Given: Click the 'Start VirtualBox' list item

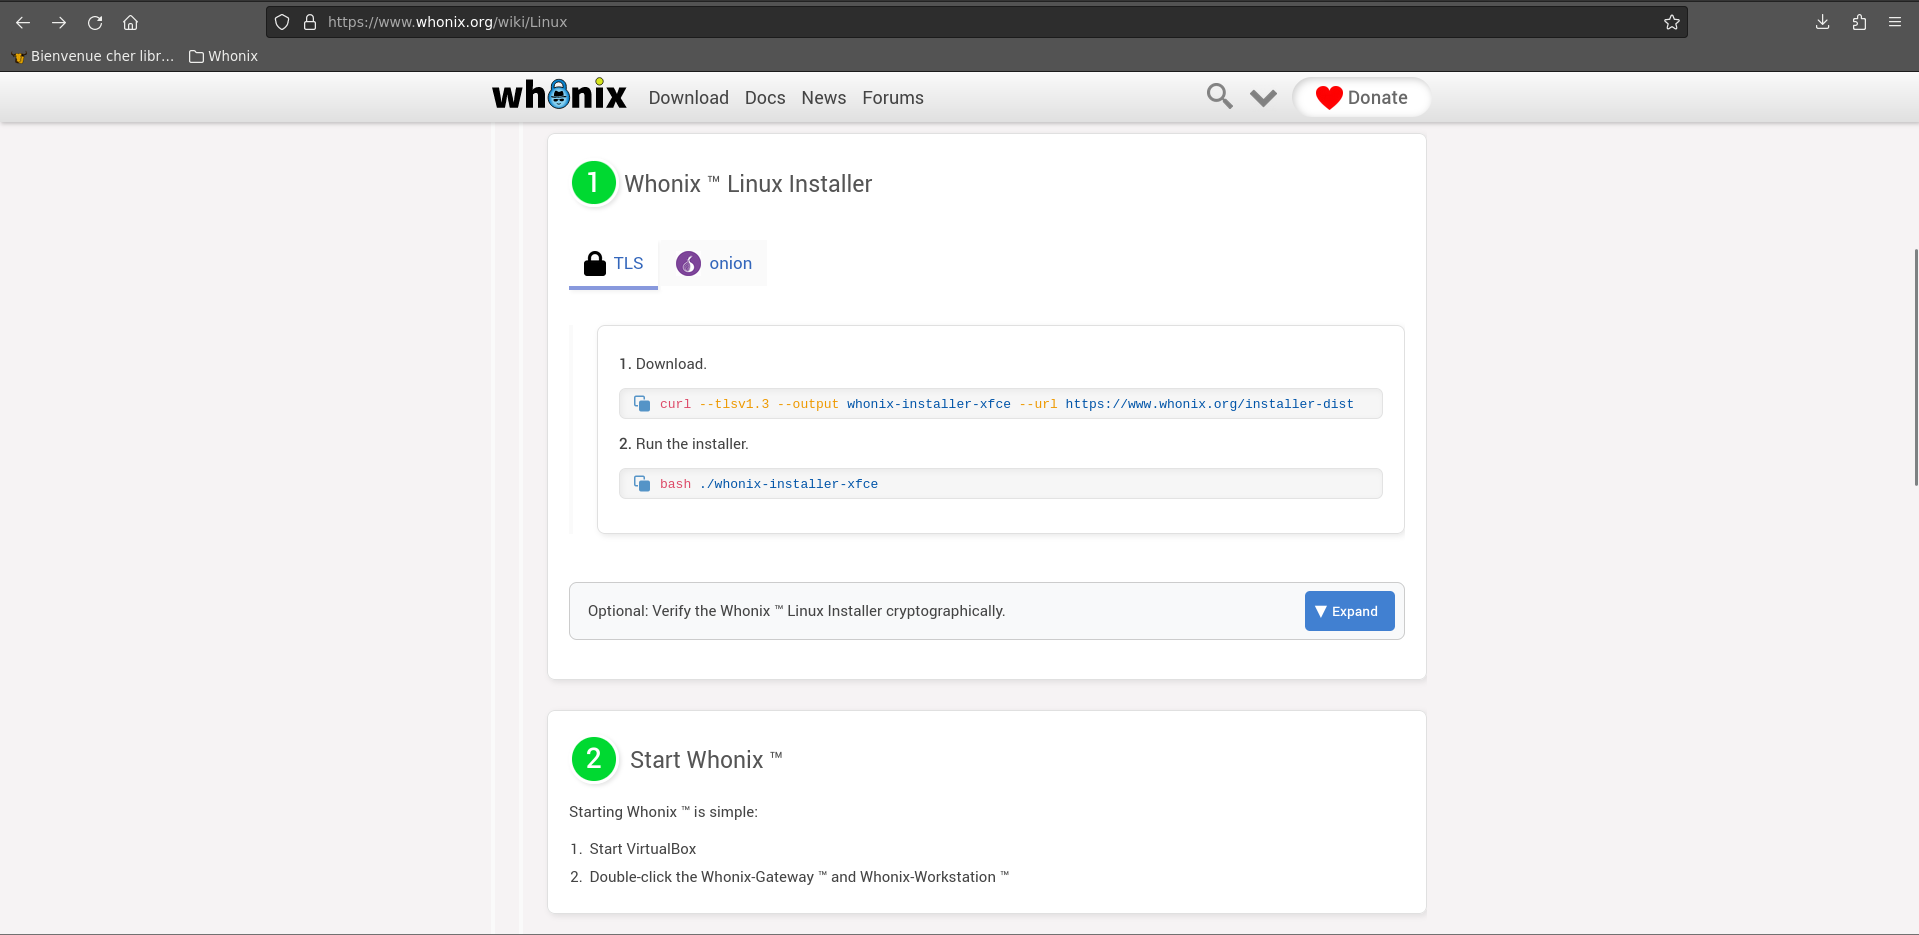Looking at the screenshot, I should point(642,849).
